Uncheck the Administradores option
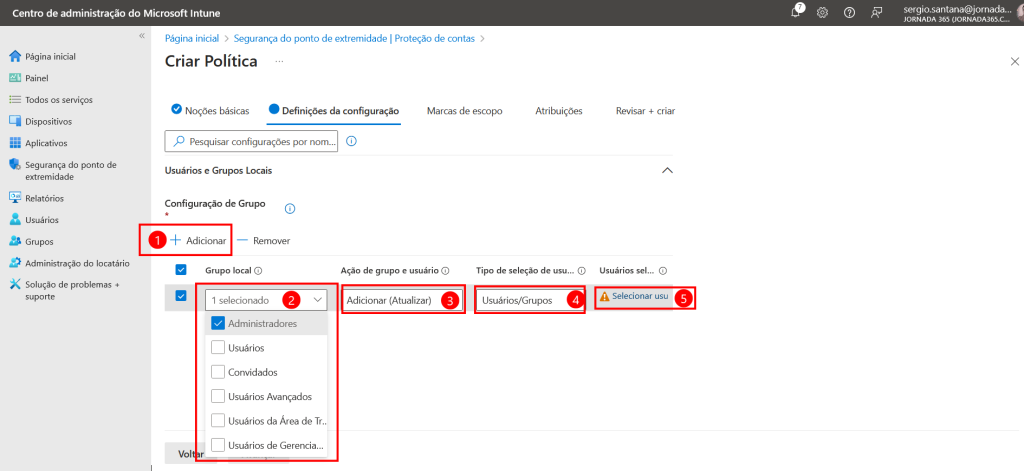1024x471 pixels. [219, 323]
